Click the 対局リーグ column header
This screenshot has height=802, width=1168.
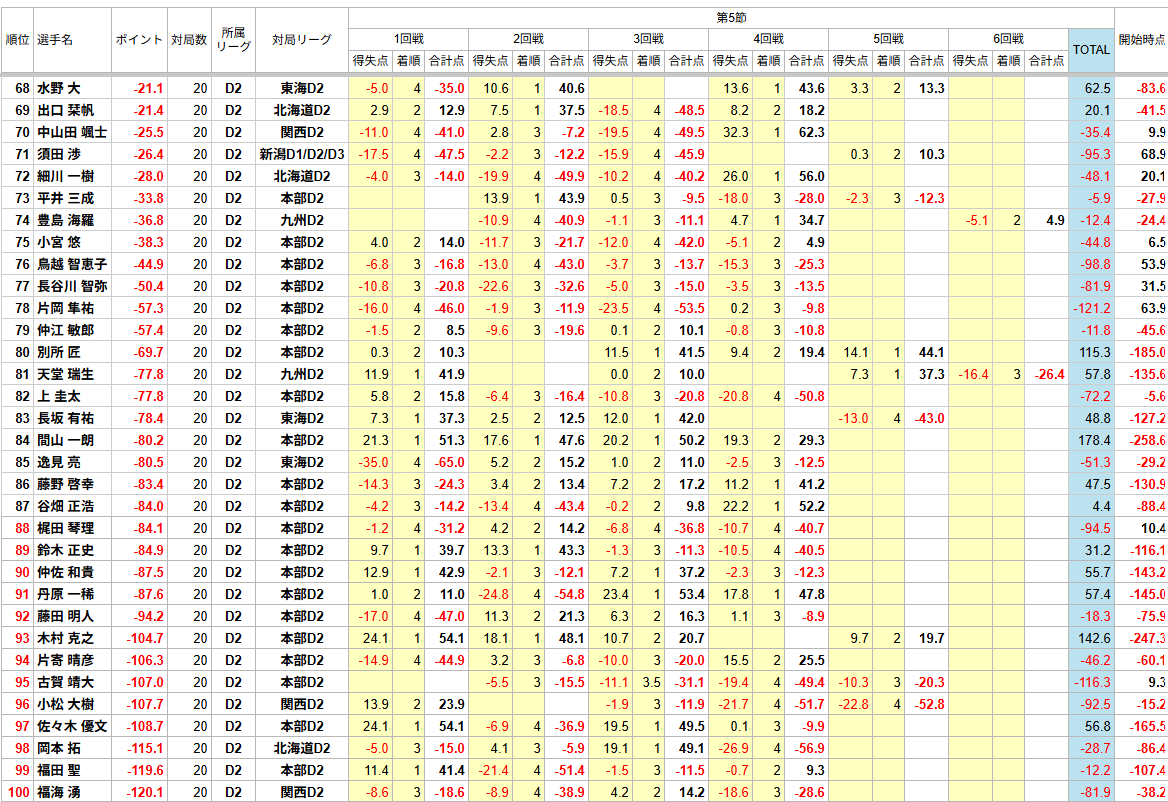[302, 40]
